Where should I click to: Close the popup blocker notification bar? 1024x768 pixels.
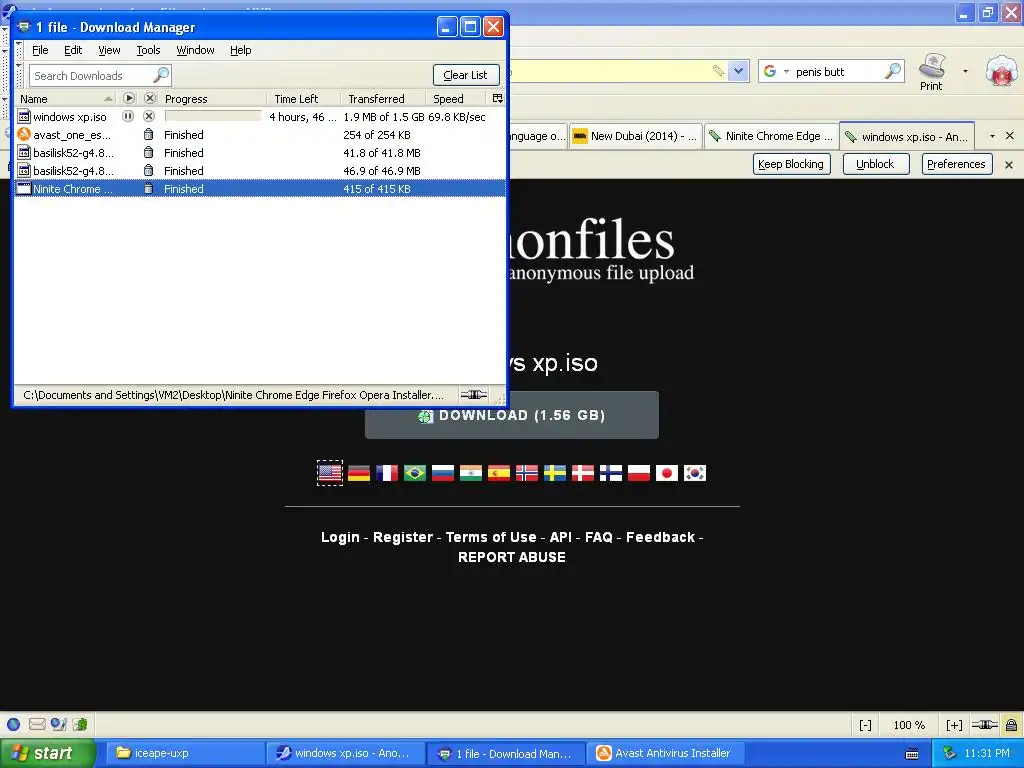[x=1009, y=165]
